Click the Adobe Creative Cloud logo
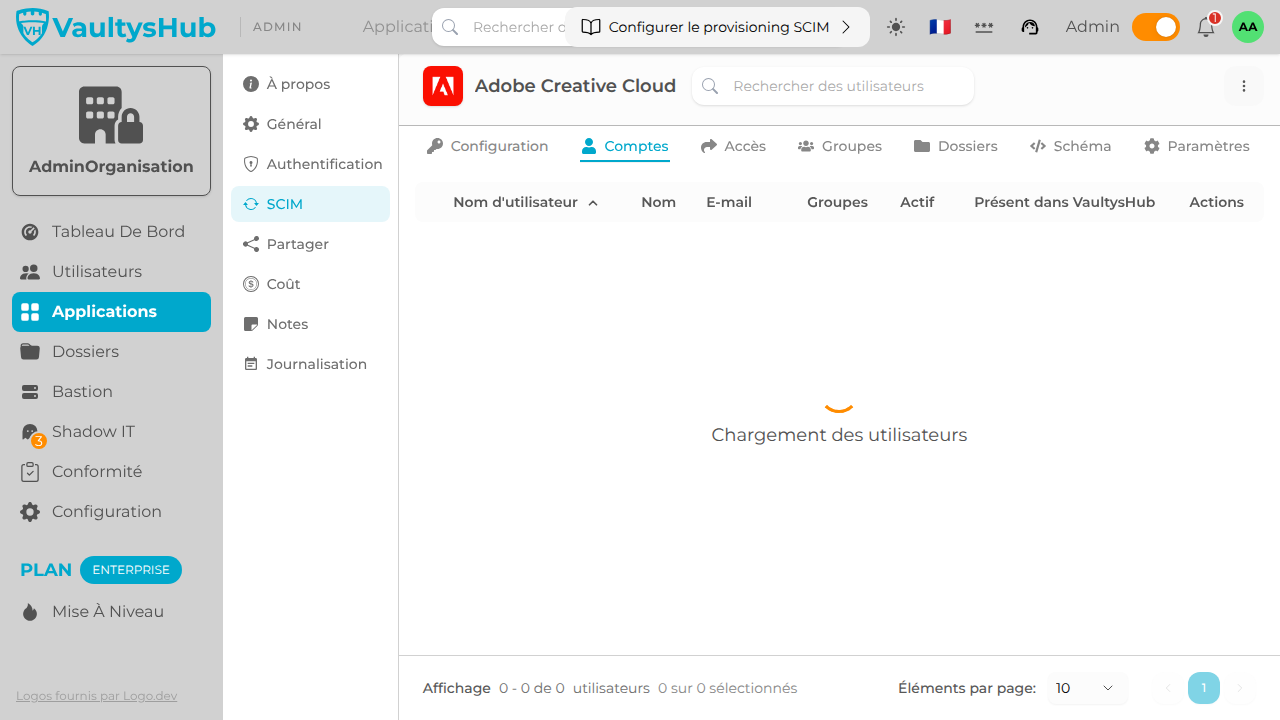This screenshot has width=1280, height=720. tap(443, 86)
